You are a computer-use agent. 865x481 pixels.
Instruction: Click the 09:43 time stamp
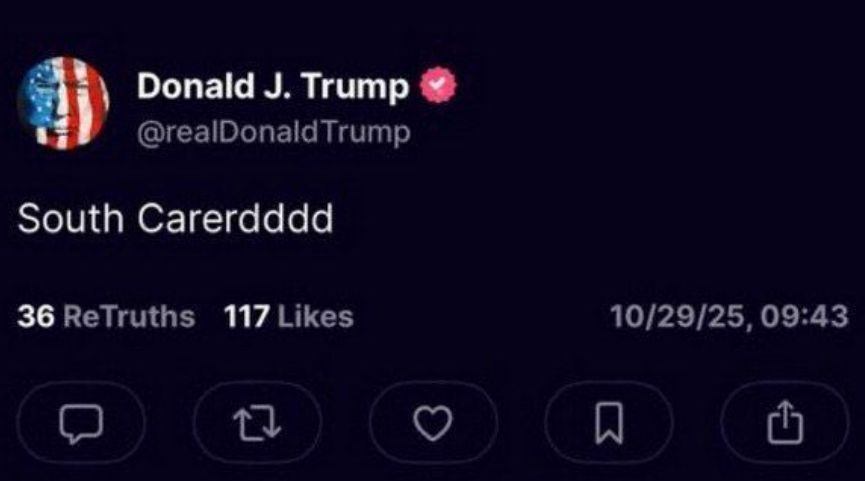pos(804,317)
